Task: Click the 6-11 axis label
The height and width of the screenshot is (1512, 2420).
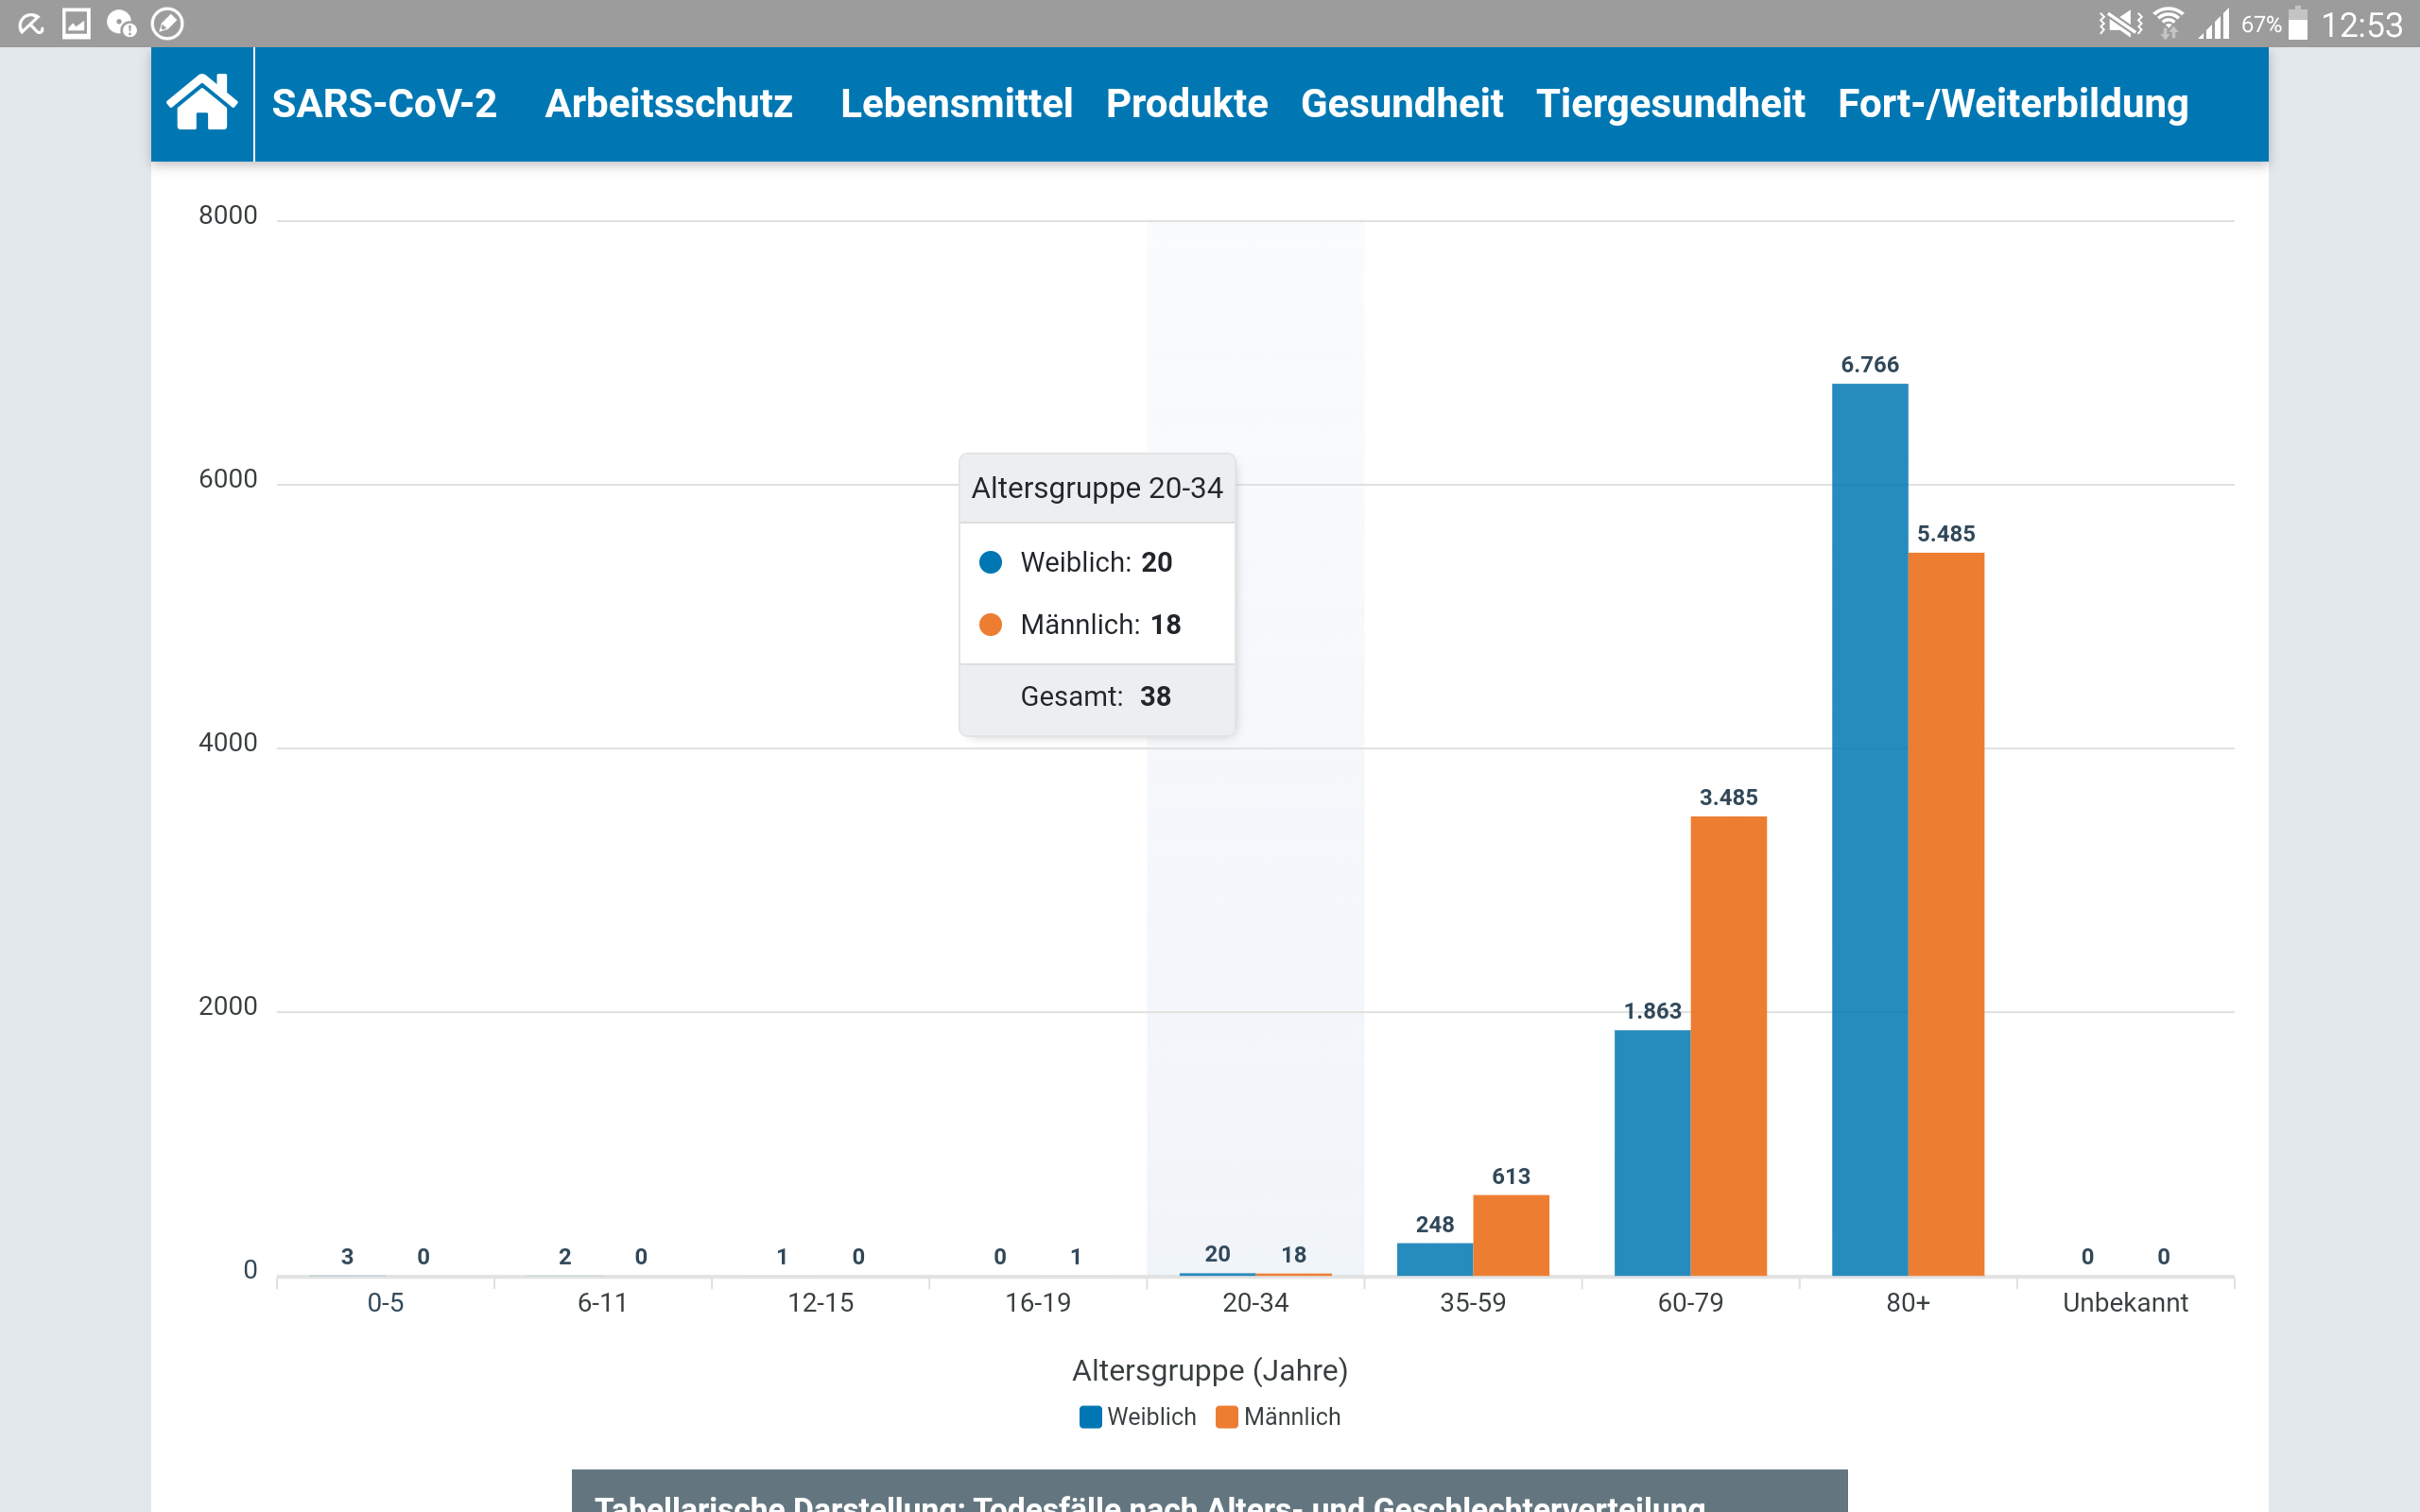Action: click(x=603, y=1302)
